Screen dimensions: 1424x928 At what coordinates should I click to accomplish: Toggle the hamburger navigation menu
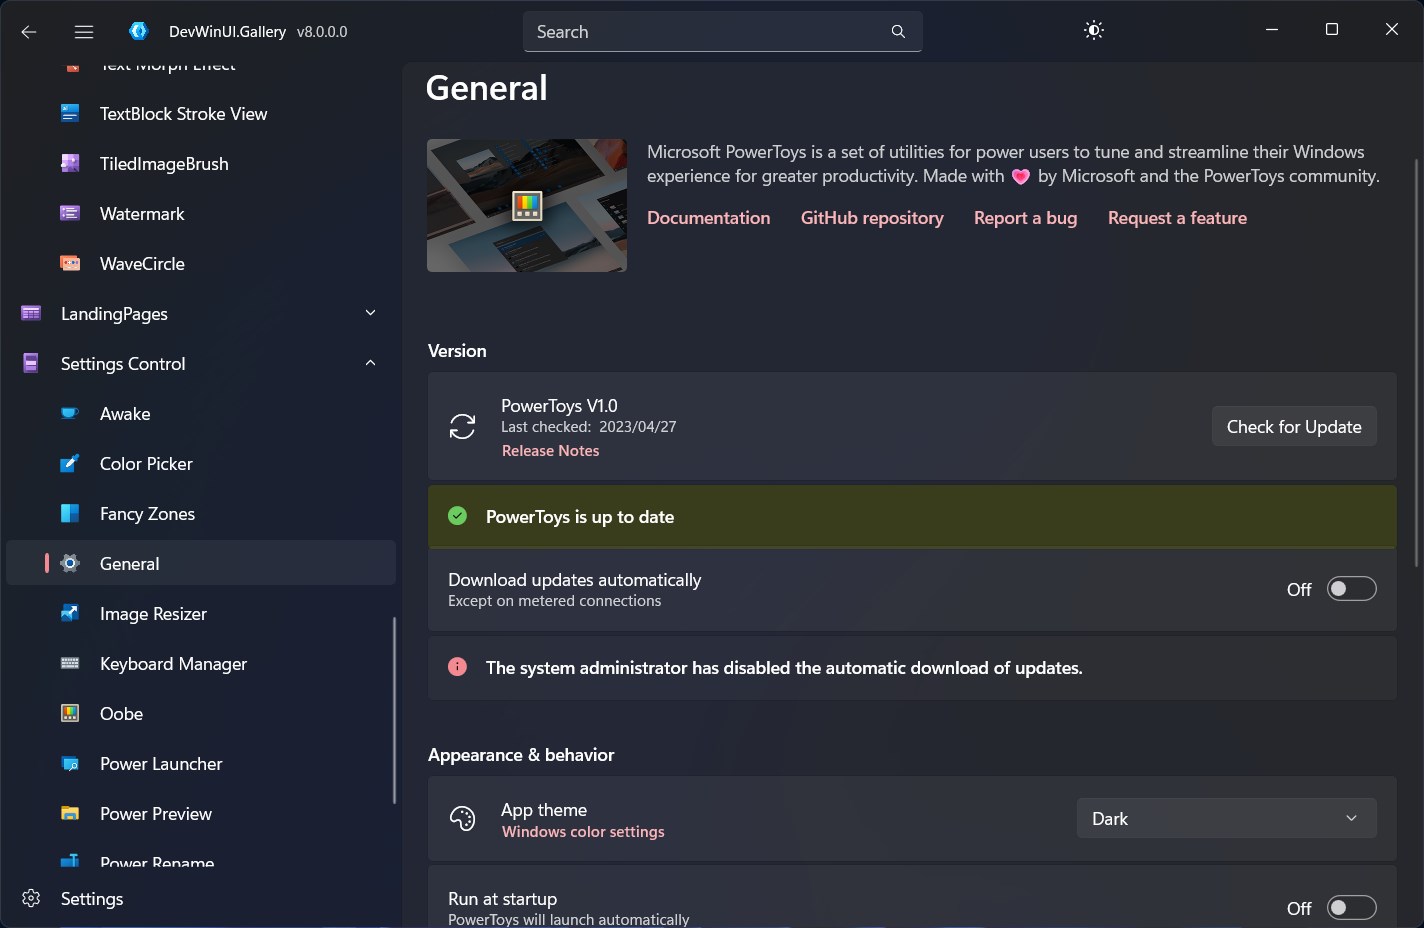(84, 32)
